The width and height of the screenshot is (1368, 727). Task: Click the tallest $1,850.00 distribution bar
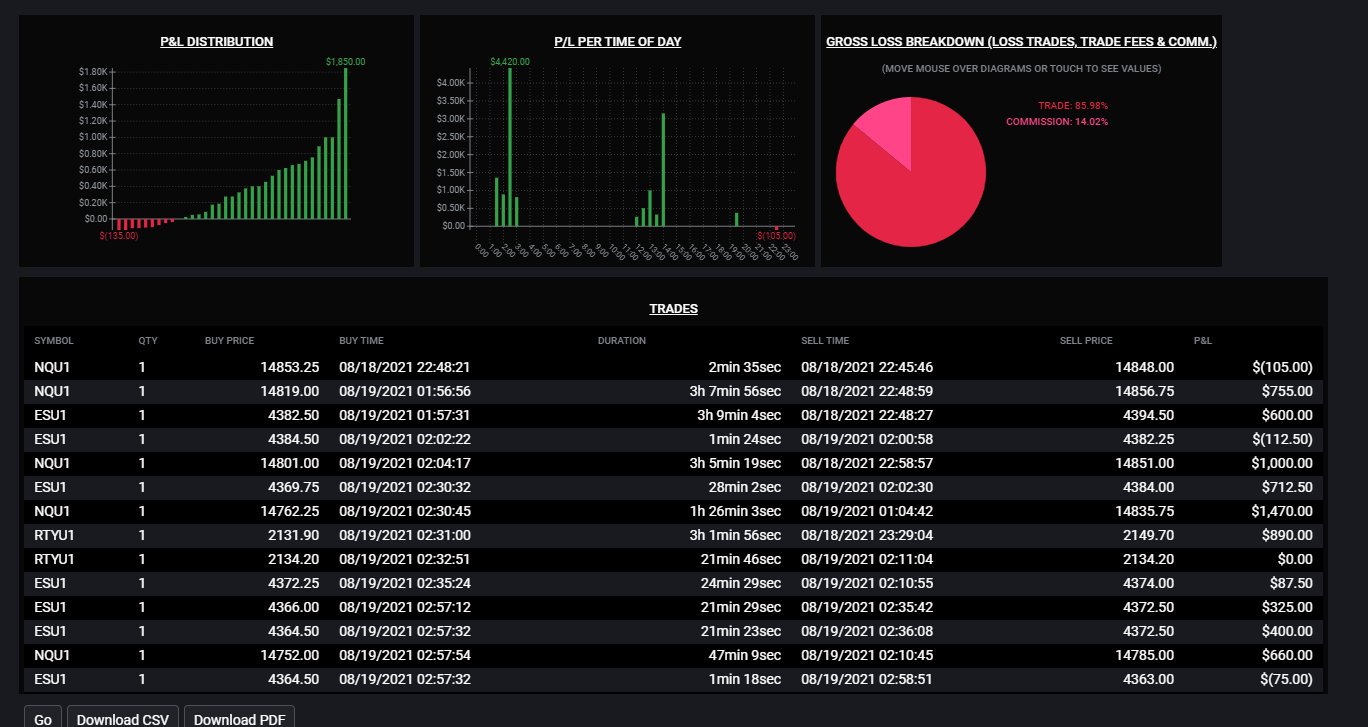[346, 143]
